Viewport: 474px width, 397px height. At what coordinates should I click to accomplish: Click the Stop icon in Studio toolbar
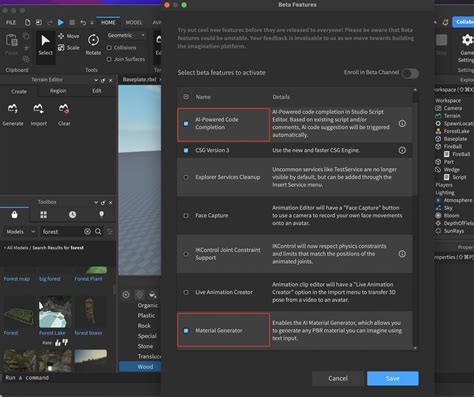click(x=72, y=22)
